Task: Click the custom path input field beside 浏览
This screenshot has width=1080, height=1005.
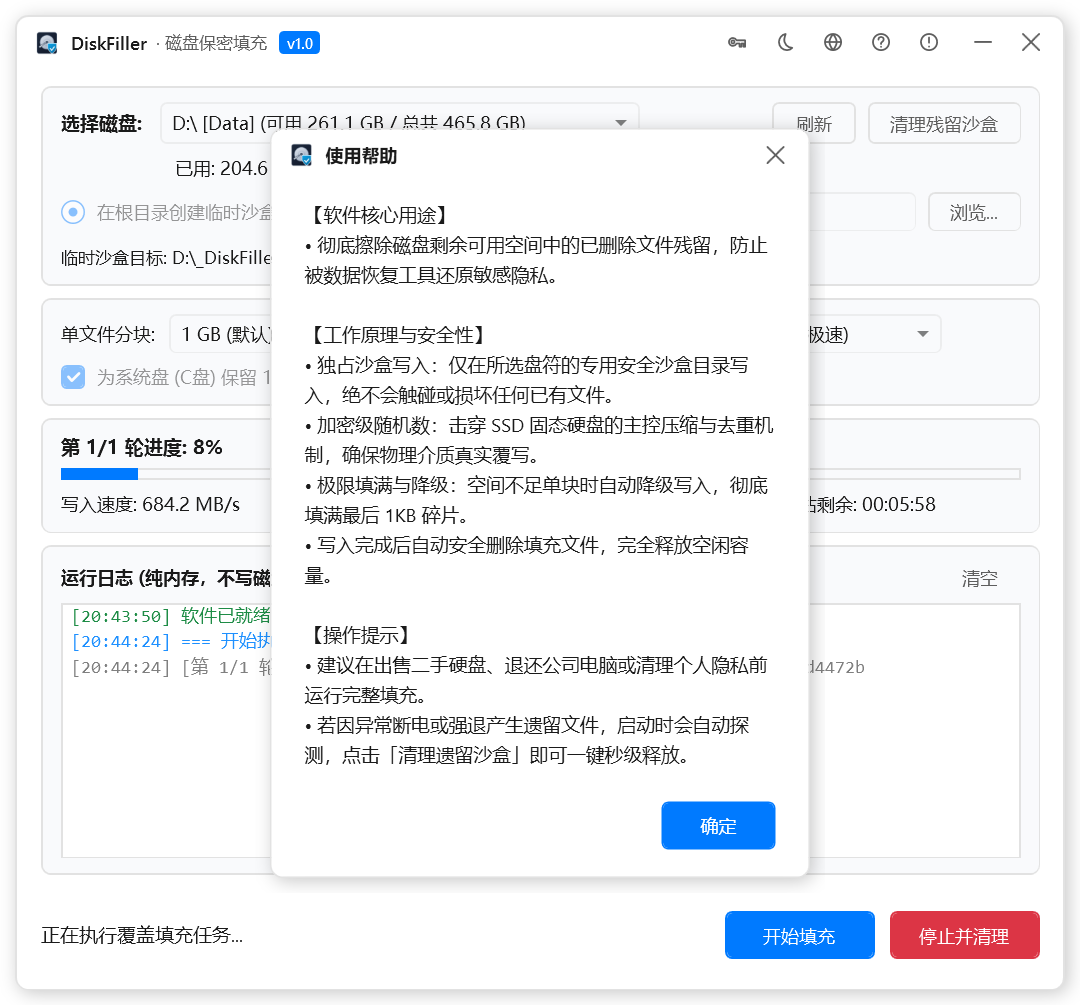Action: click(862, 211)
